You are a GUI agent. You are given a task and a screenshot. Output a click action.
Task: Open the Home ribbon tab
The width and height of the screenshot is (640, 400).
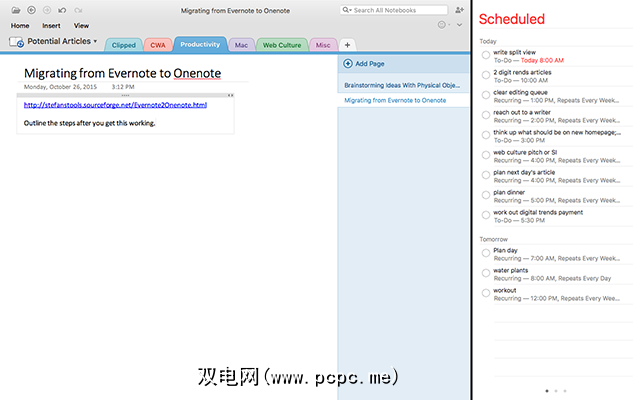[20, 26]
